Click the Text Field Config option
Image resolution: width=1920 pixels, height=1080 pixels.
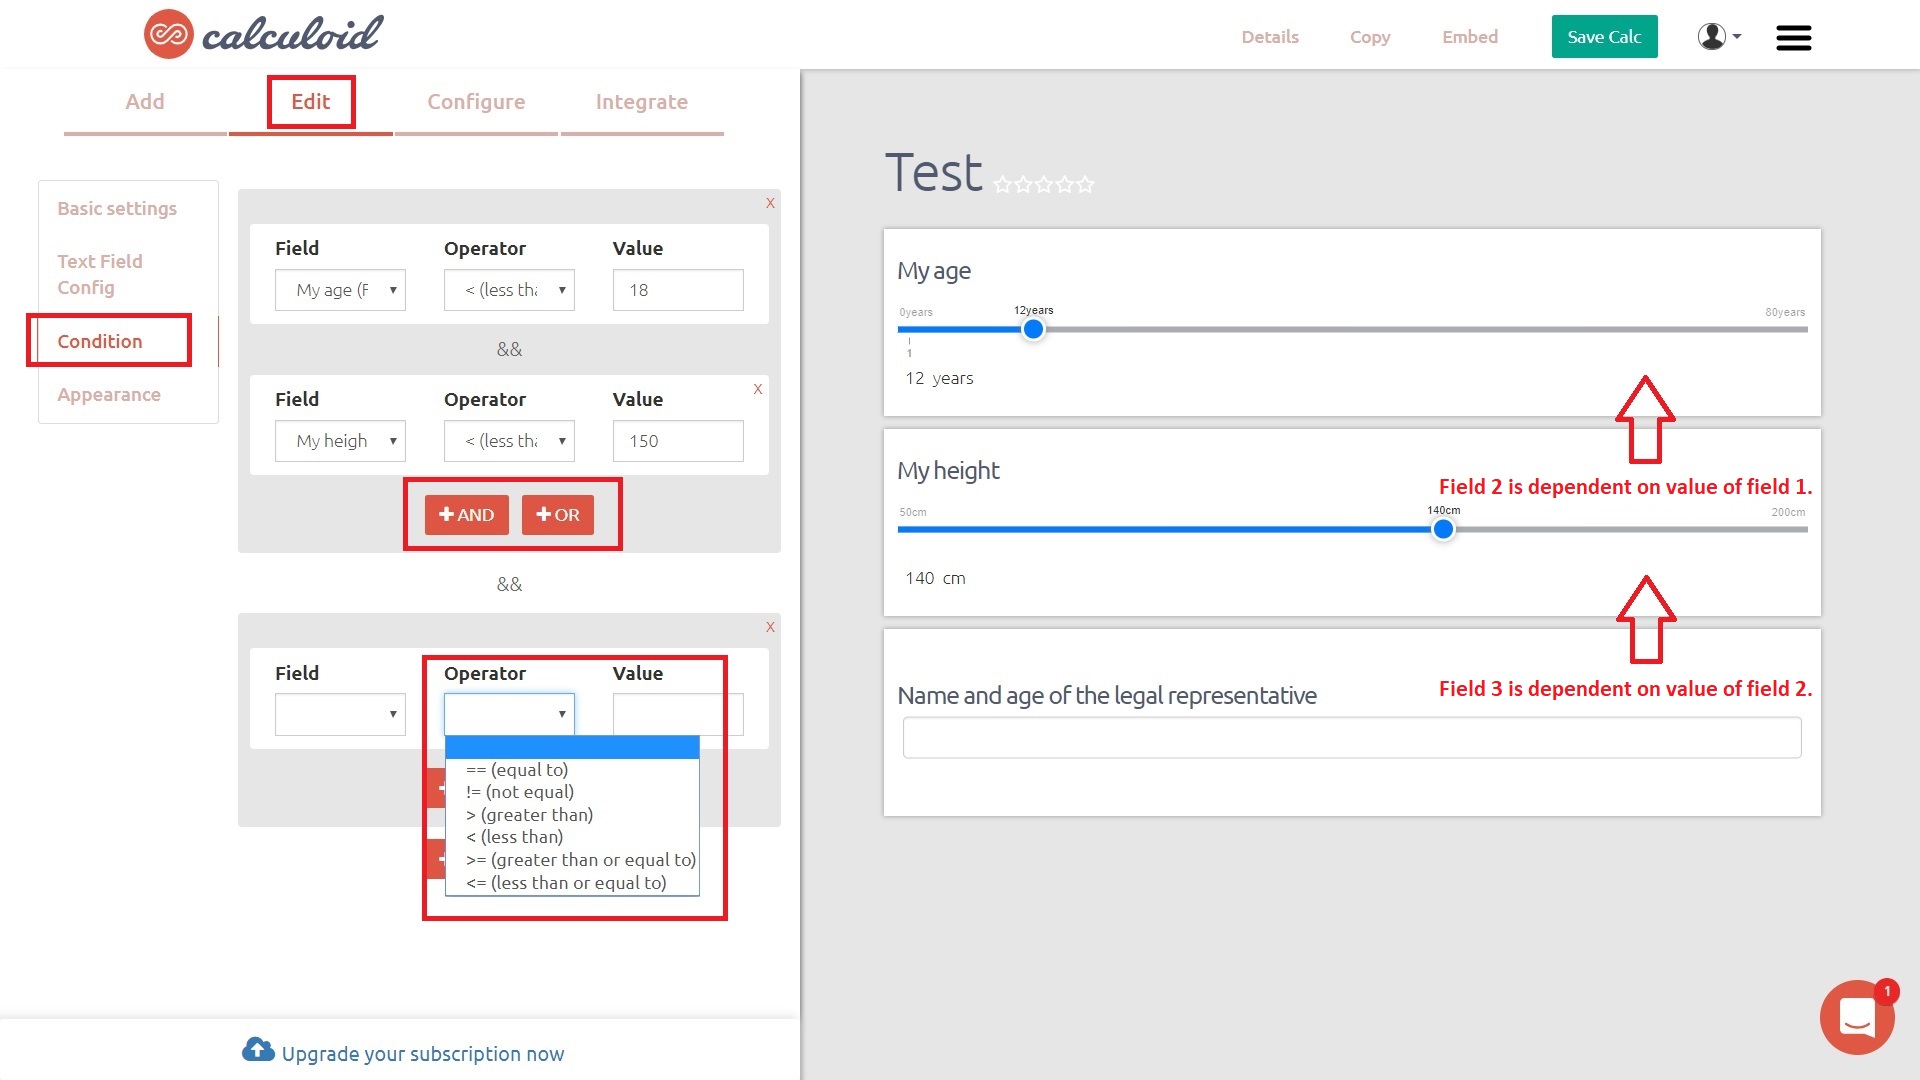pyautogui.click(x=99, y=273)
